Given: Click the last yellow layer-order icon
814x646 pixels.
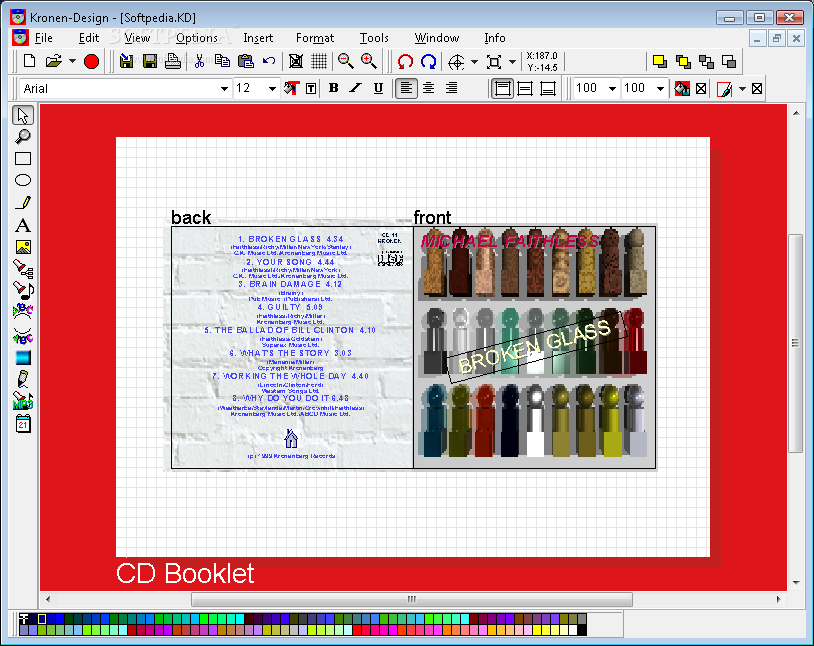Looking at the screenshot, I should click(729, 62).
